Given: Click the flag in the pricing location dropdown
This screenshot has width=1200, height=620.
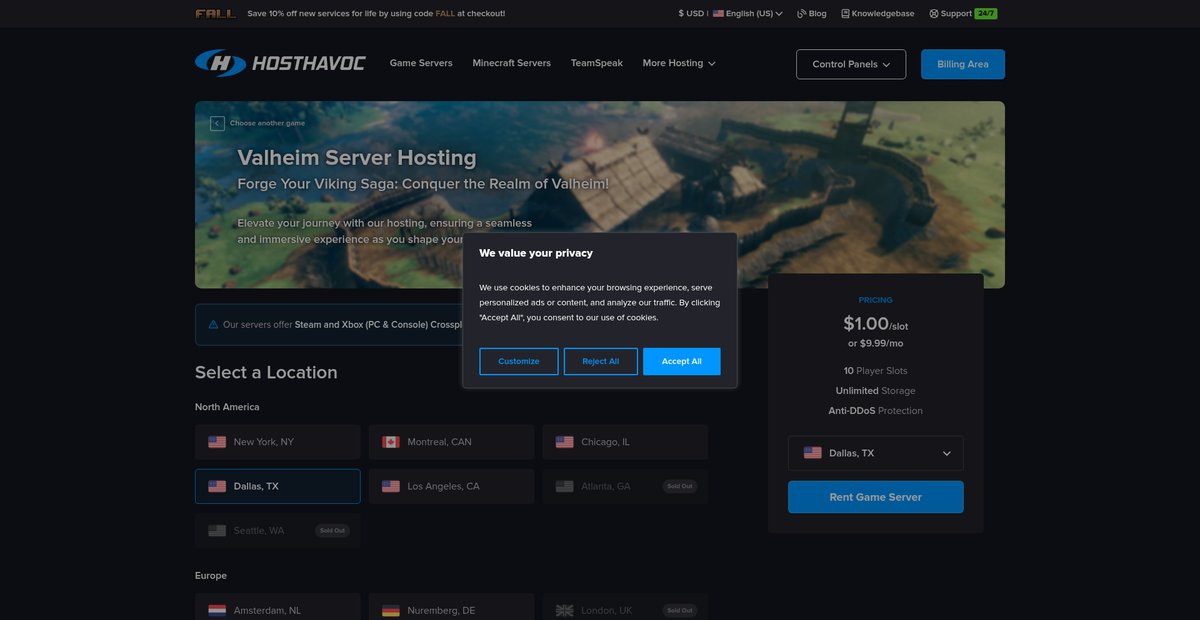Looking at the screenshot, I should click(x=813, y=453).
